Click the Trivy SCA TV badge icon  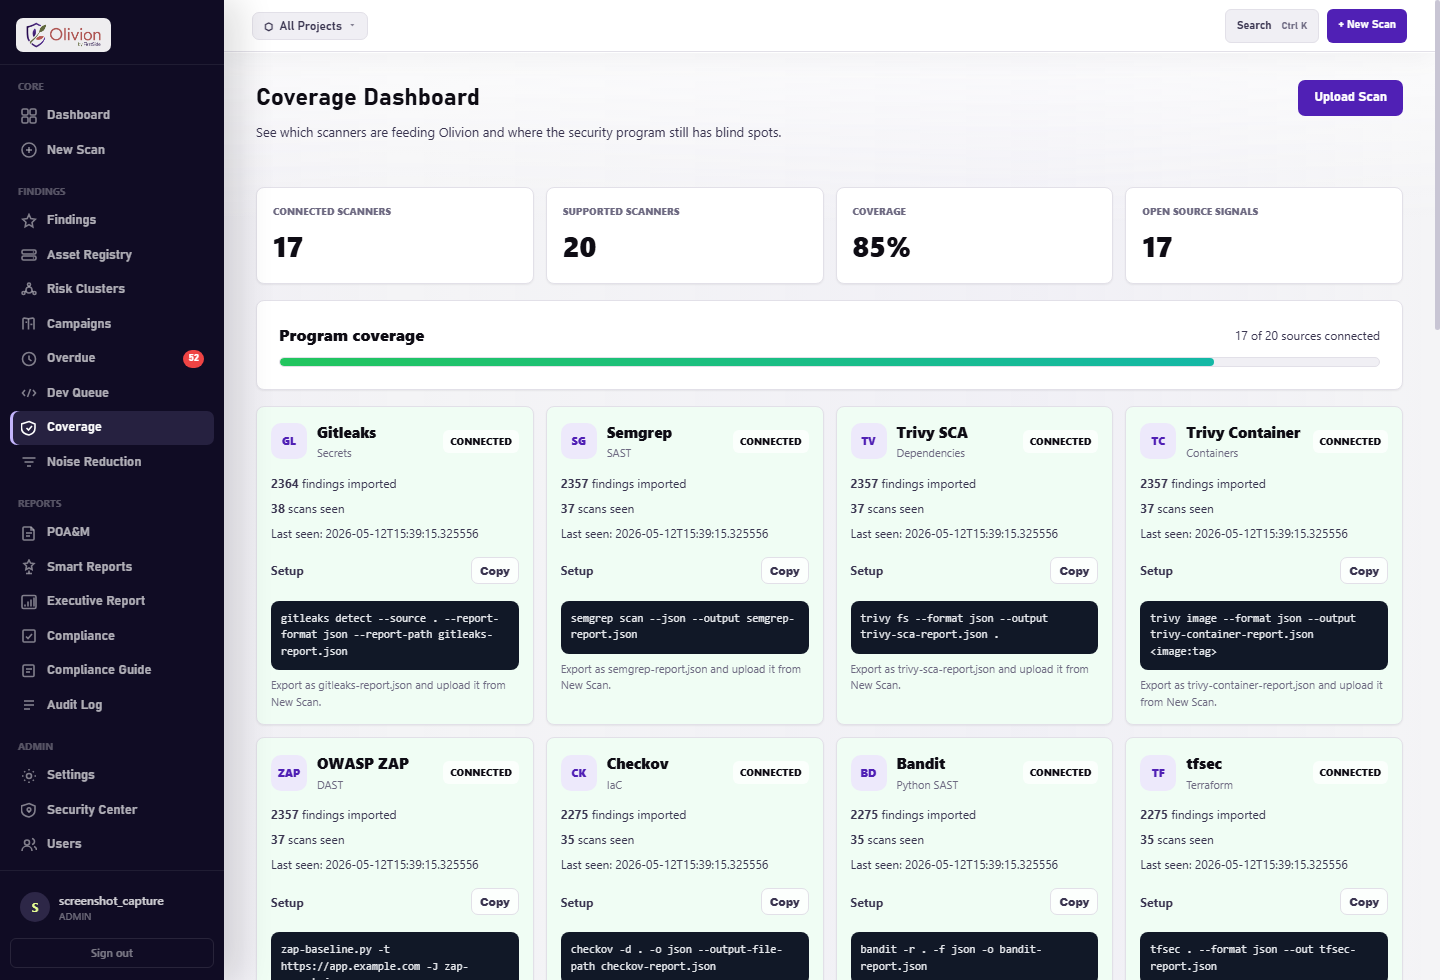coord(868,441)
